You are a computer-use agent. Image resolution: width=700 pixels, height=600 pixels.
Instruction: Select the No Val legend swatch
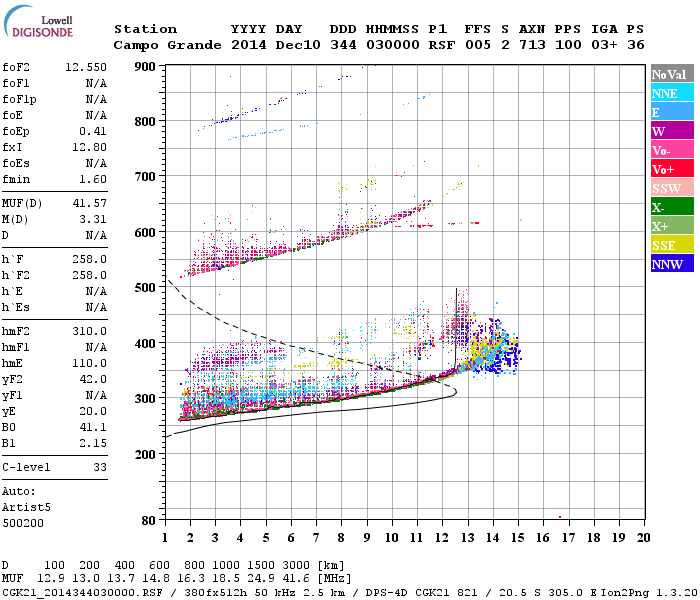click(672, 74)
